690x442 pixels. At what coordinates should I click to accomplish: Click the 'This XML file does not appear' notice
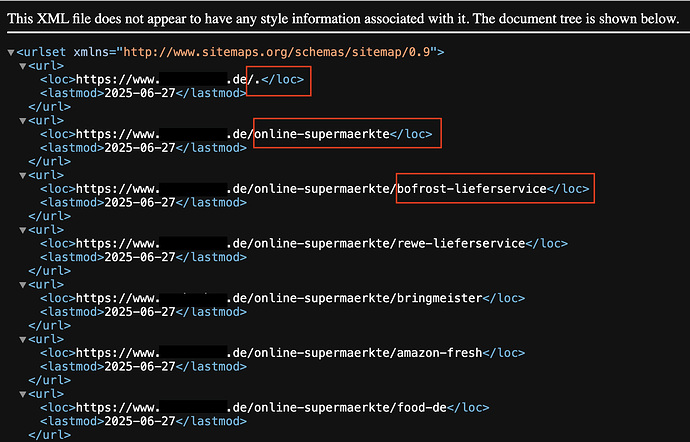click(343, 18)
